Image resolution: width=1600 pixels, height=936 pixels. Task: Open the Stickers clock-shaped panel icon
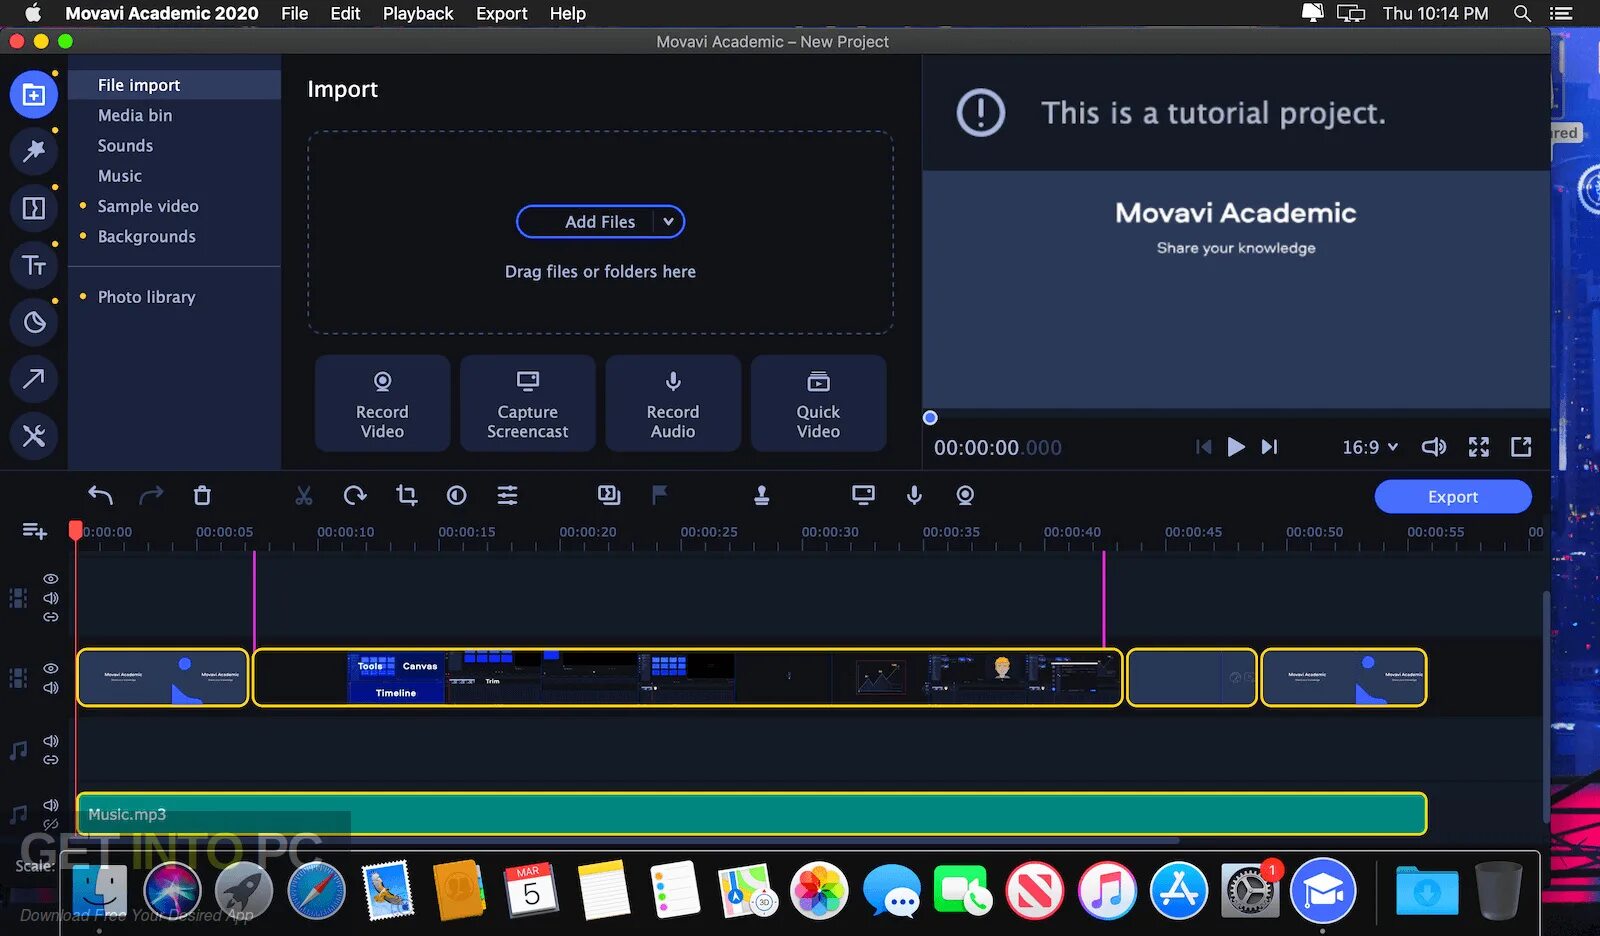tap(34, 322)
